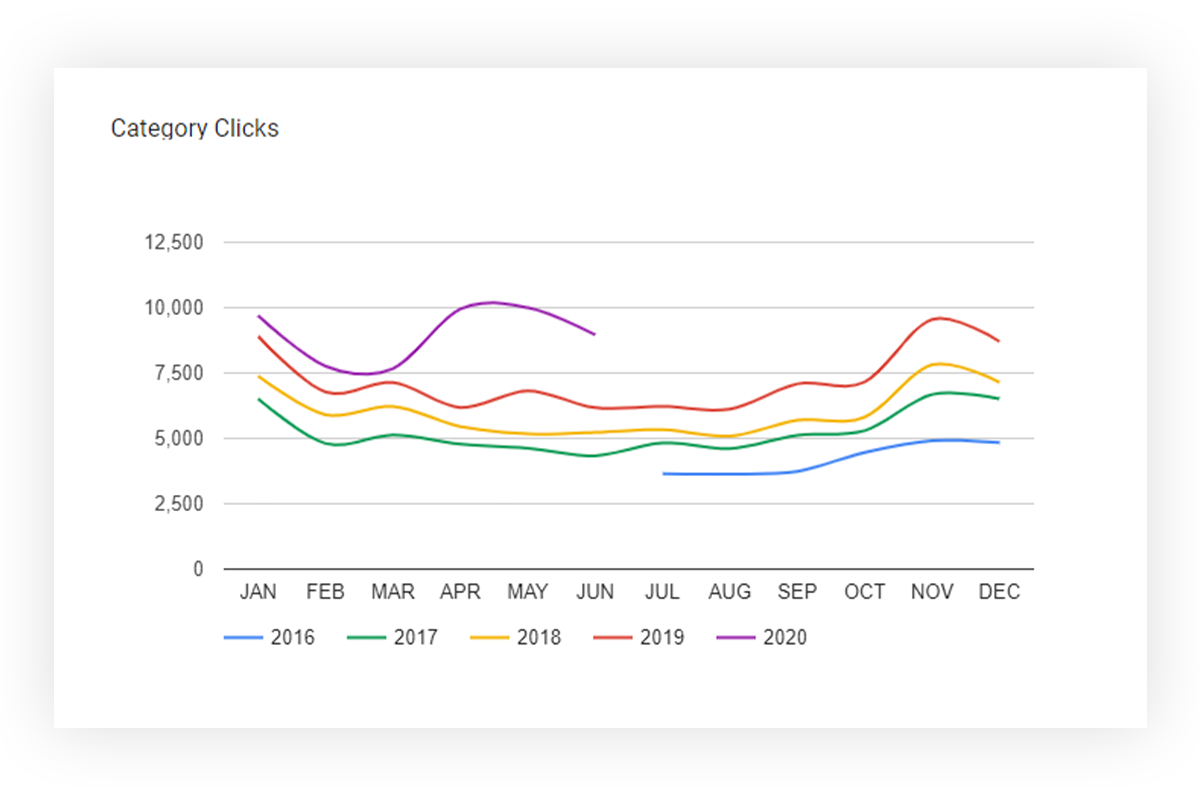Viewport: 1200px width, 801px height.
Task: Click the DEC month axis label
Action: click(999, 592)
